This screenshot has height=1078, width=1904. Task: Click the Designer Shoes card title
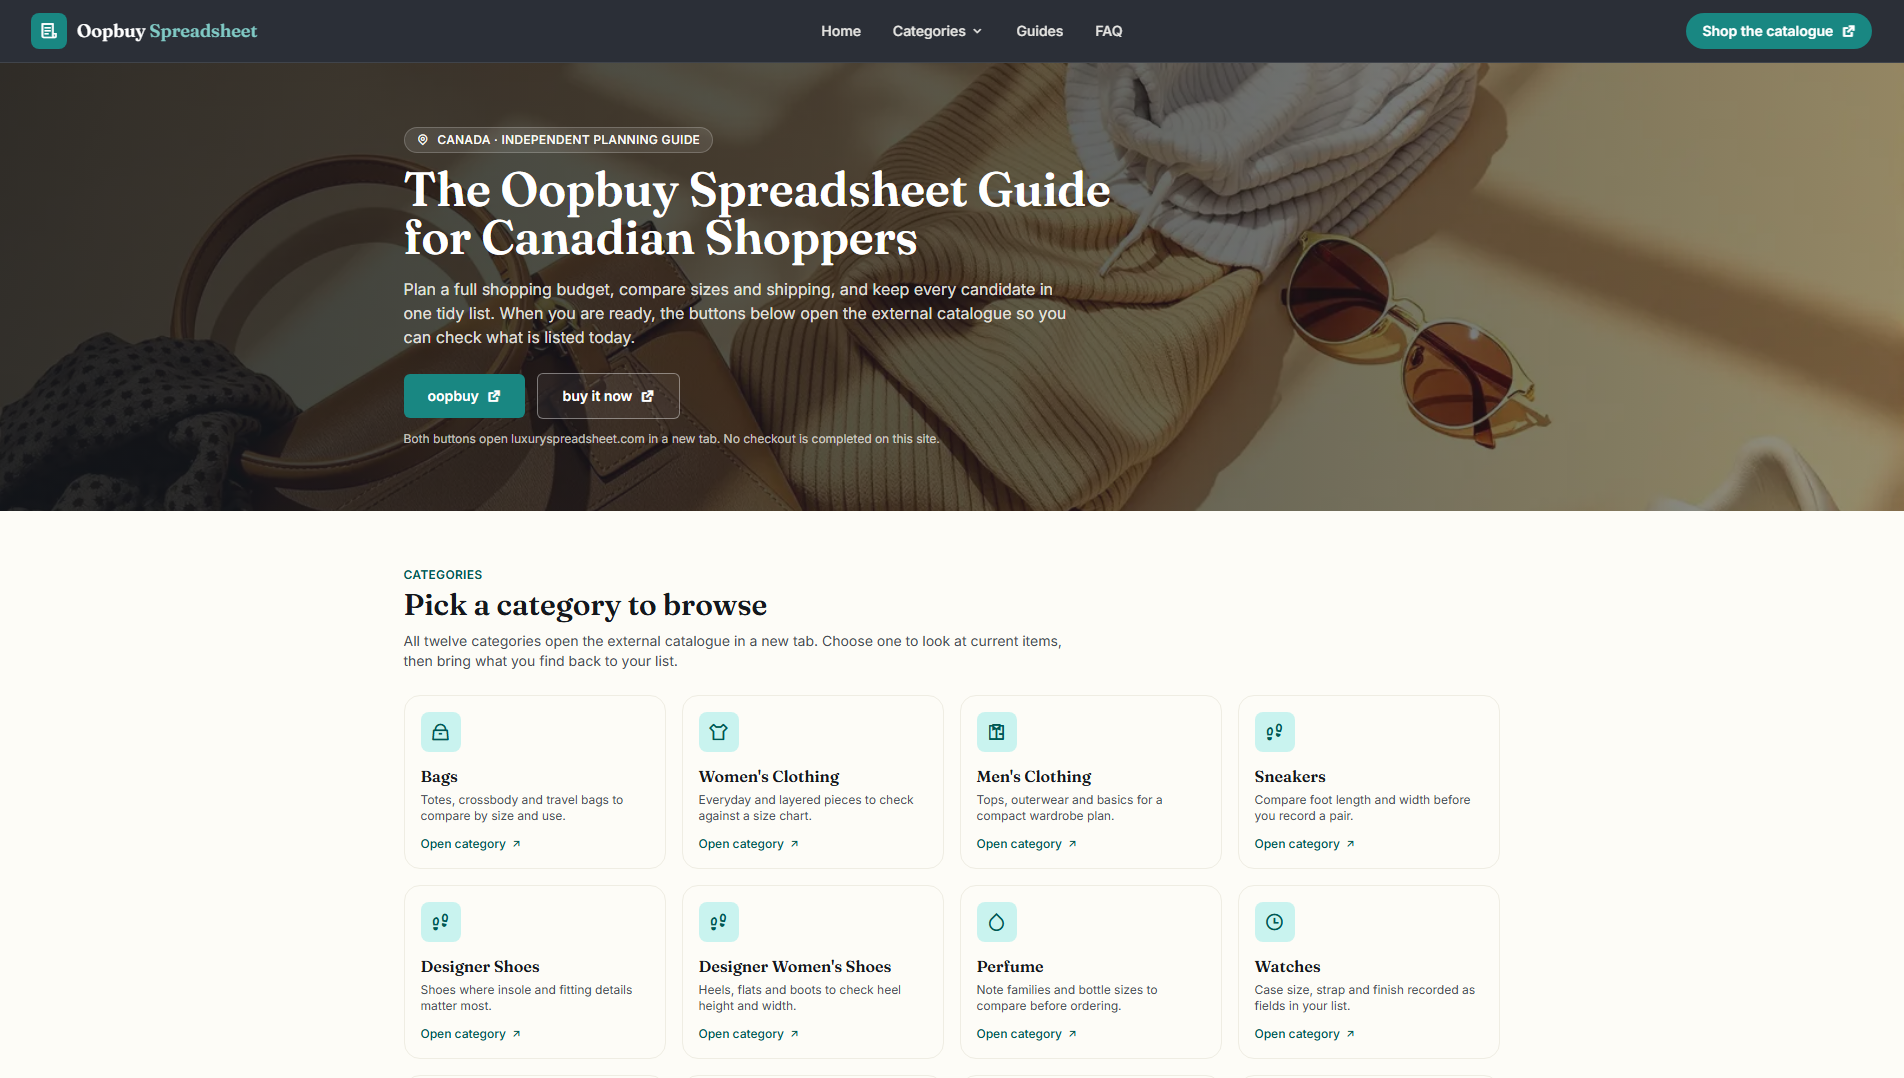[480, 967]
